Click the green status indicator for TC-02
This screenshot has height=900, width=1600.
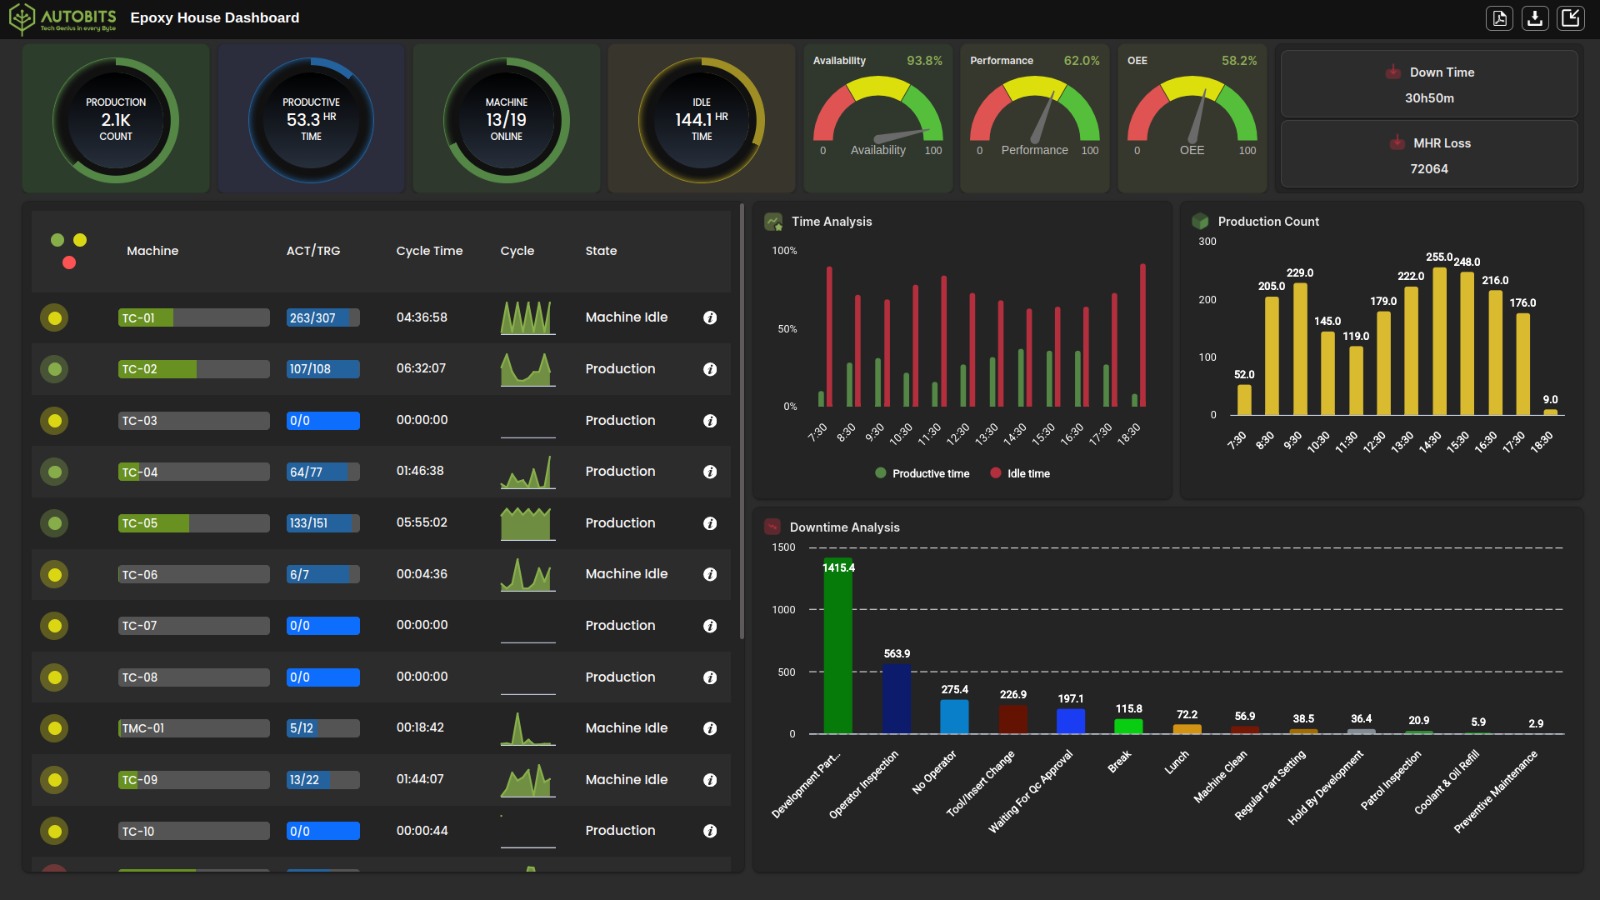pos(55,369)
